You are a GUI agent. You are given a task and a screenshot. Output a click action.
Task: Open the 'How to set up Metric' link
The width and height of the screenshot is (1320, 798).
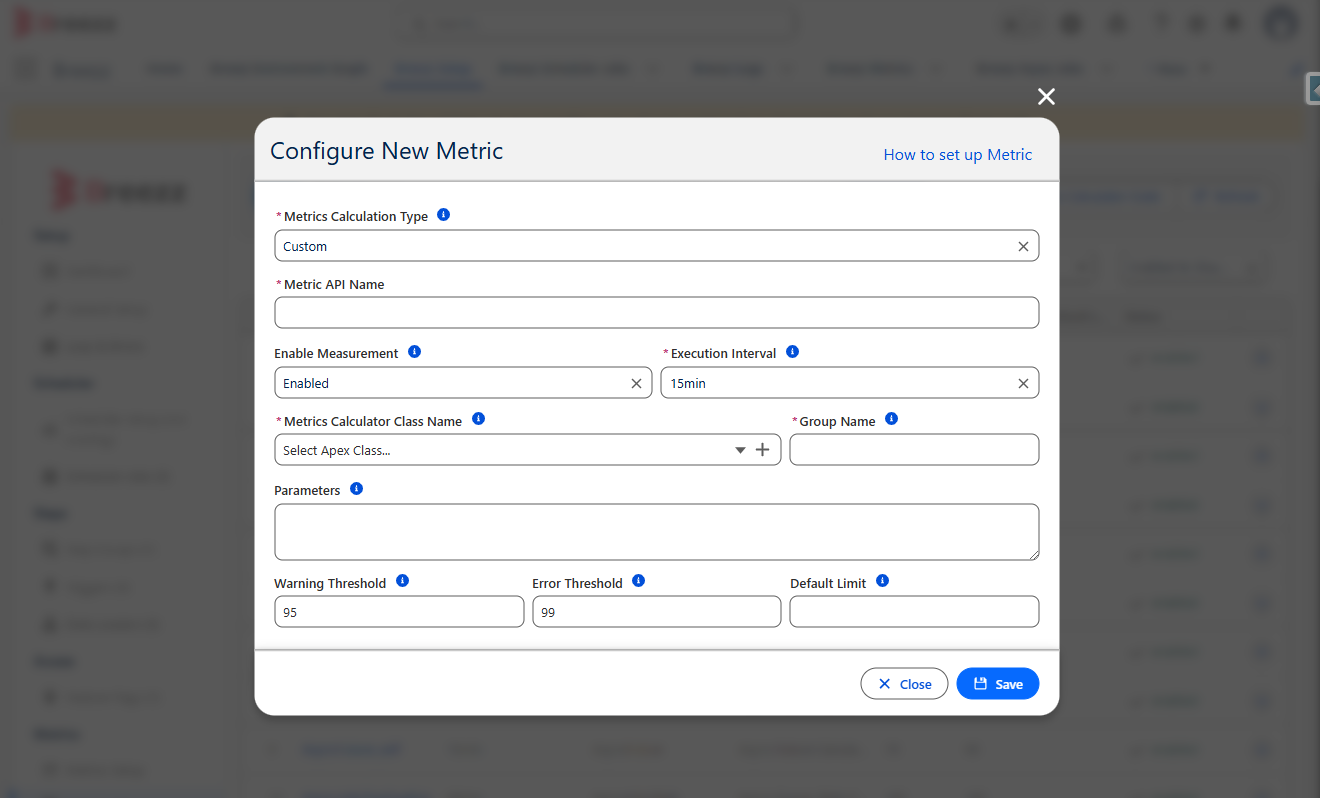(957, 154)
